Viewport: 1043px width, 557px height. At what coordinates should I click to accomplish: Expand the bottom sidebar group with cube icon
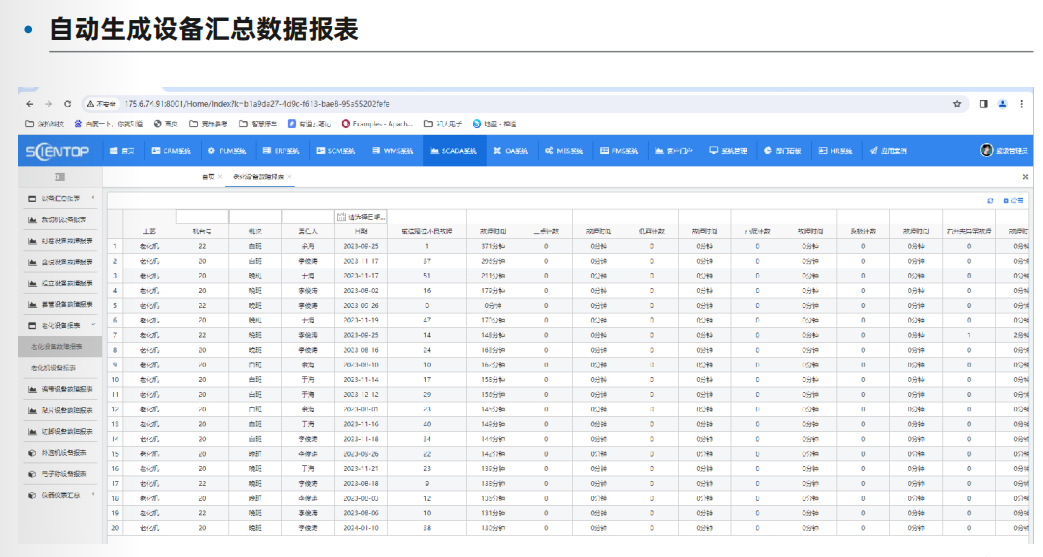pos(92,495)
